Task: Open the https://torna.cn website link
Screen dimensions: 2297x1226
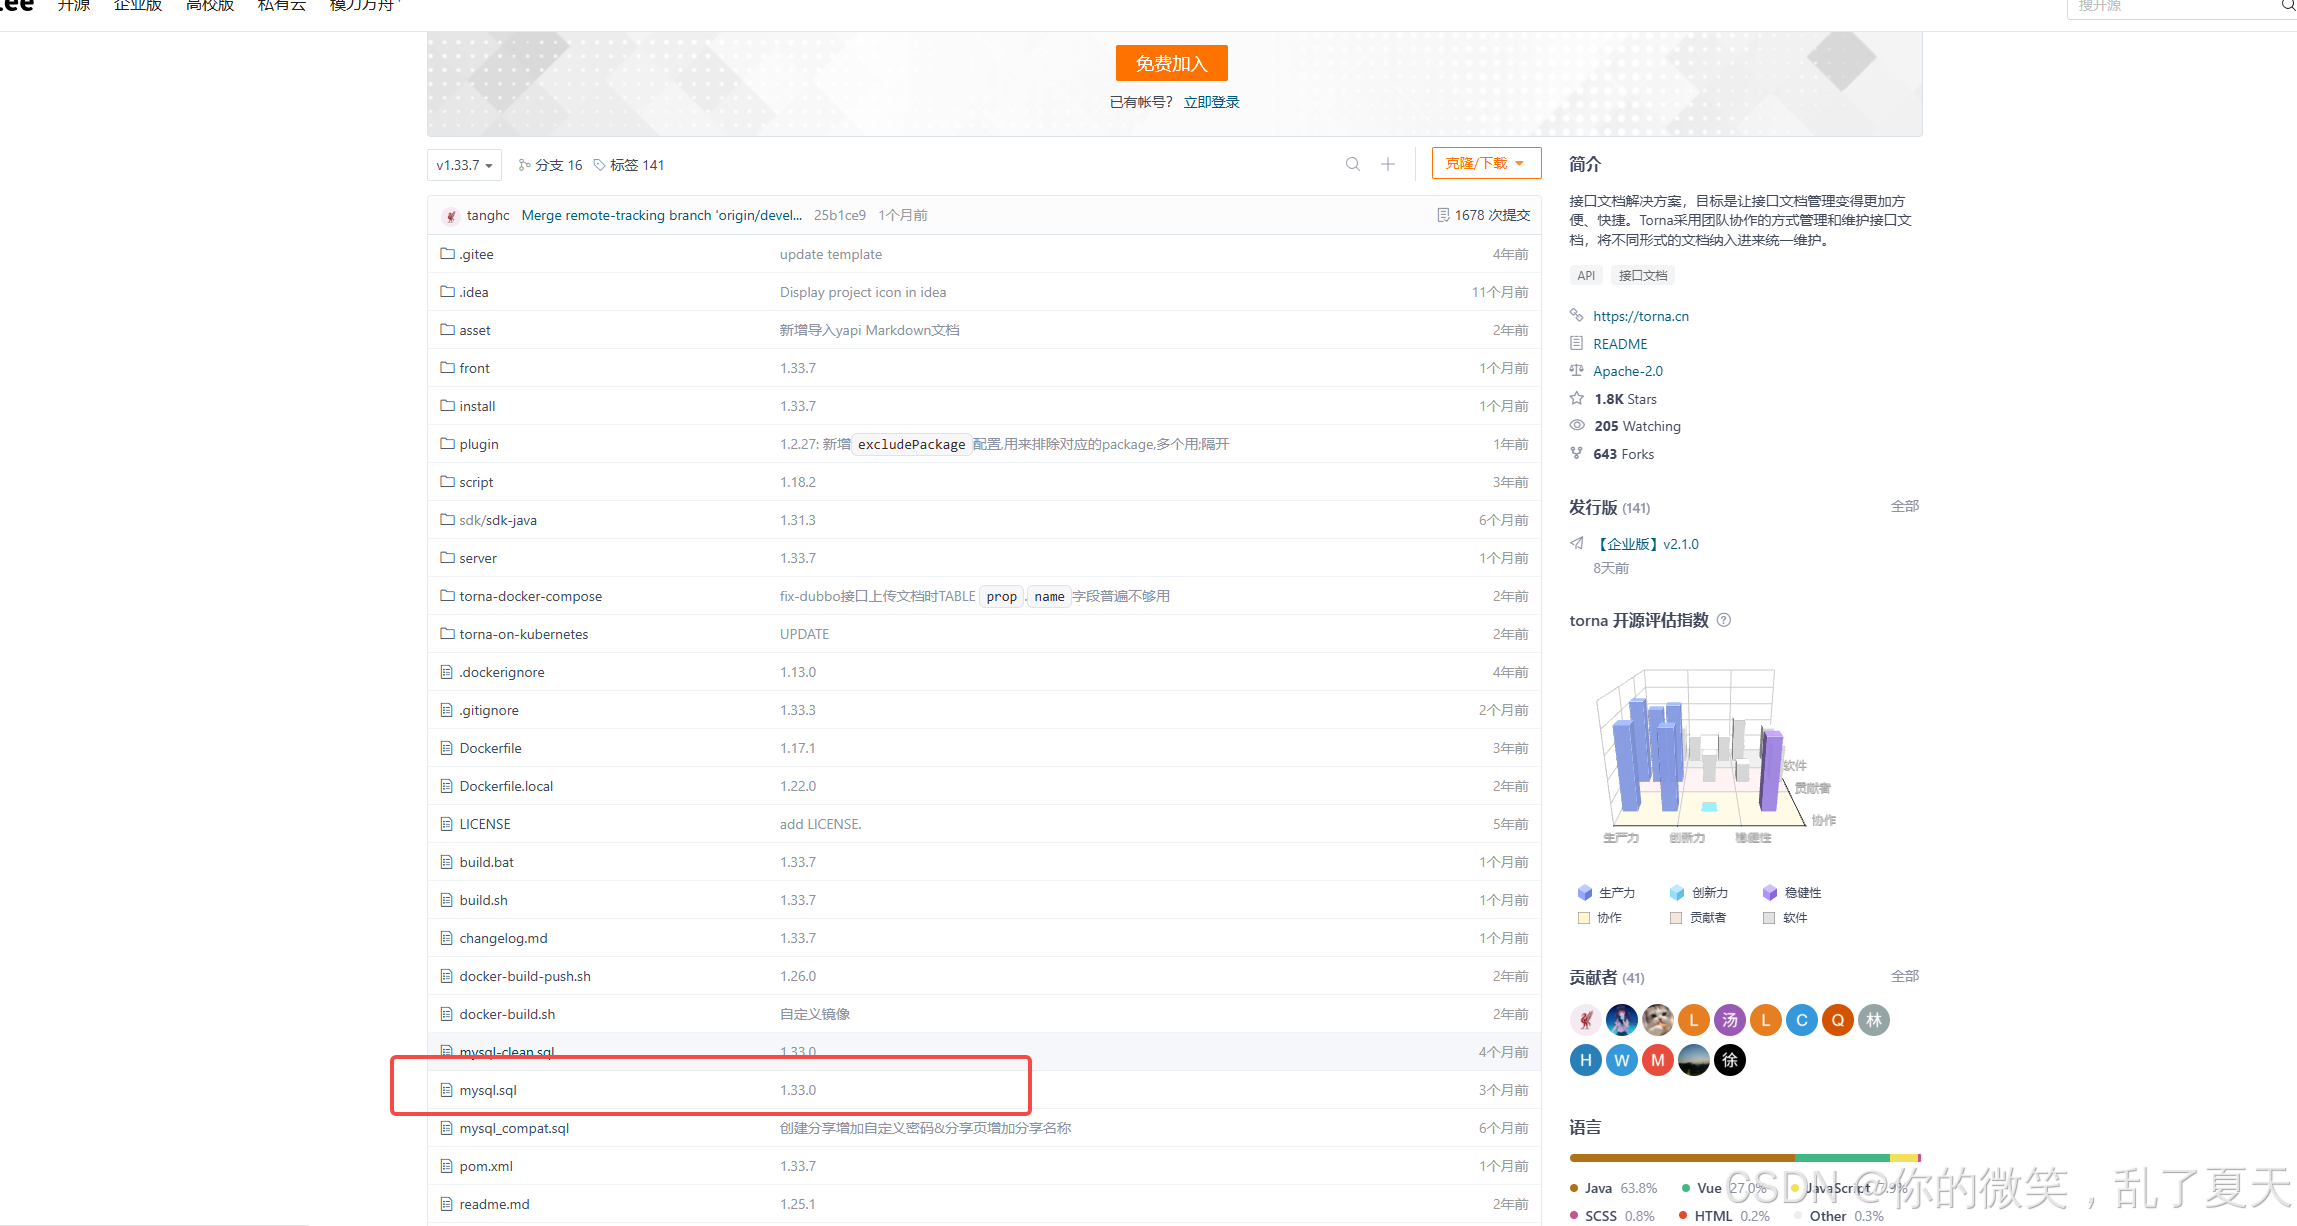Action: tap(1641, 316)
